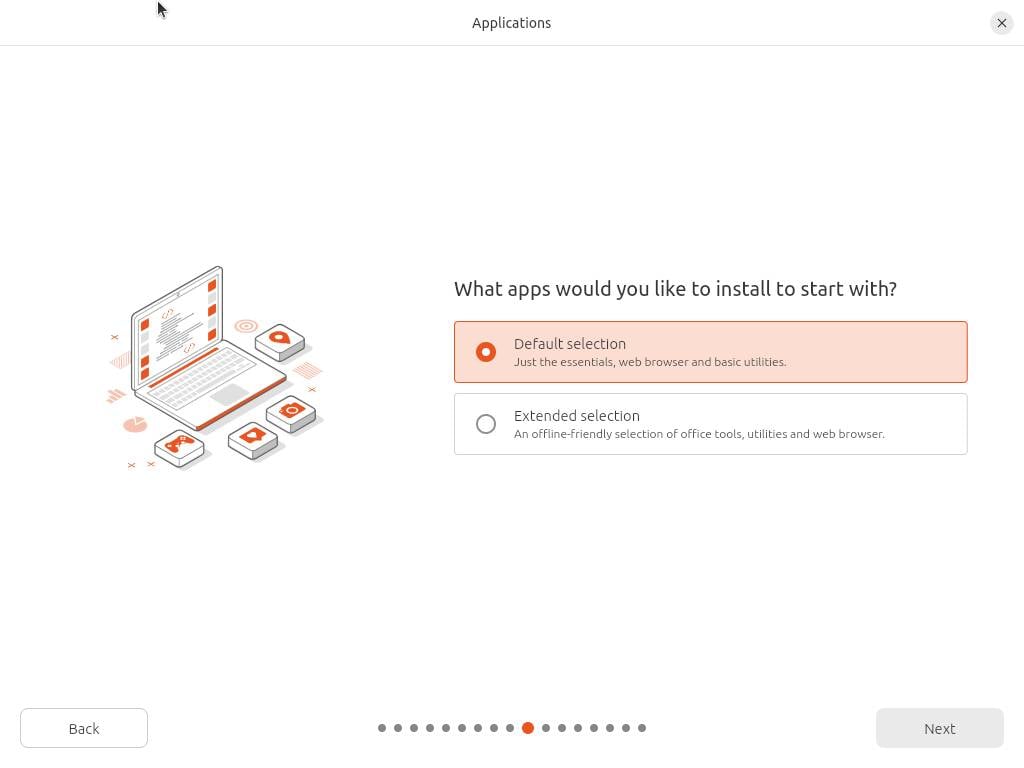Click the bullseye target graphic
Image resolution: width=1024 pixels, height=768 pixels.
coord(246,326)
